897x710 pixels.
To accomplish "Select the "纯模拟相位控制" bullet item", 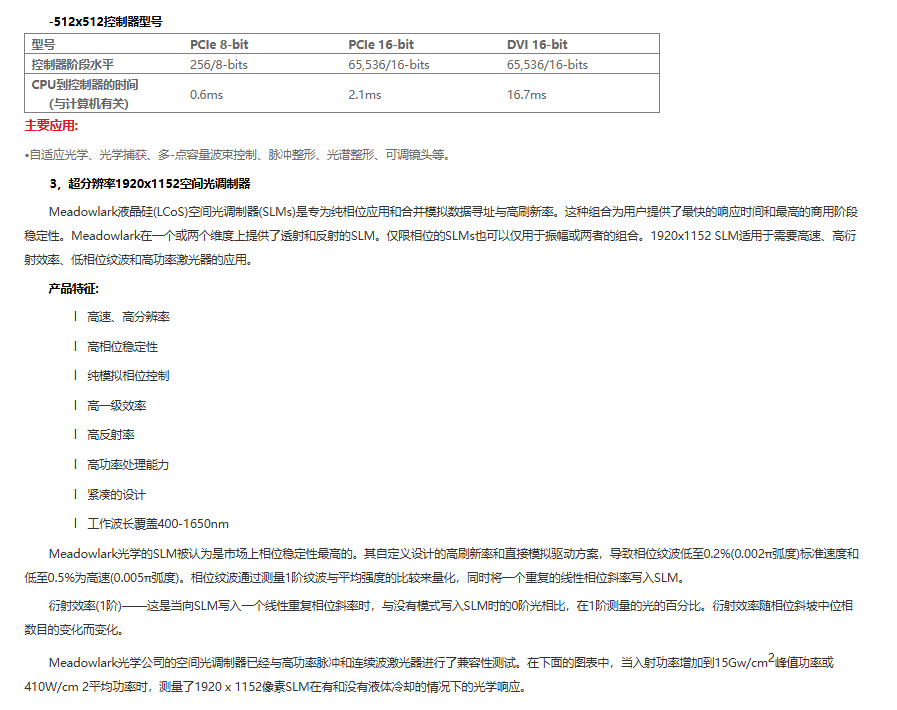I will pyautogui.click(x=128, y=376).
